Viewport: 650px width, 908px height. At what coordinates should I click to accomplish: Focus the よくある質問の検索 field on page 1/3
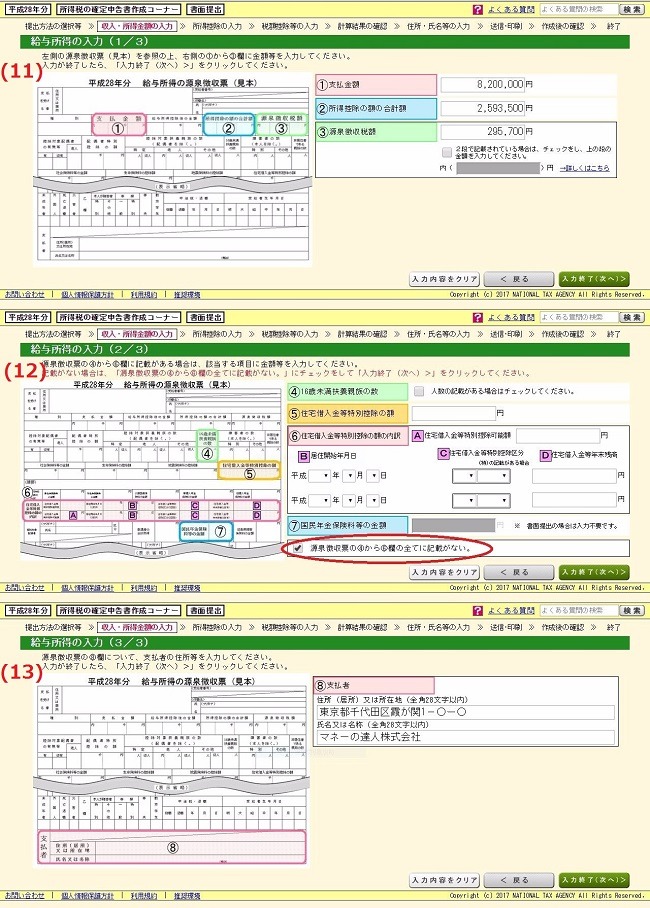pyautogui.click(x=578, y=10)
